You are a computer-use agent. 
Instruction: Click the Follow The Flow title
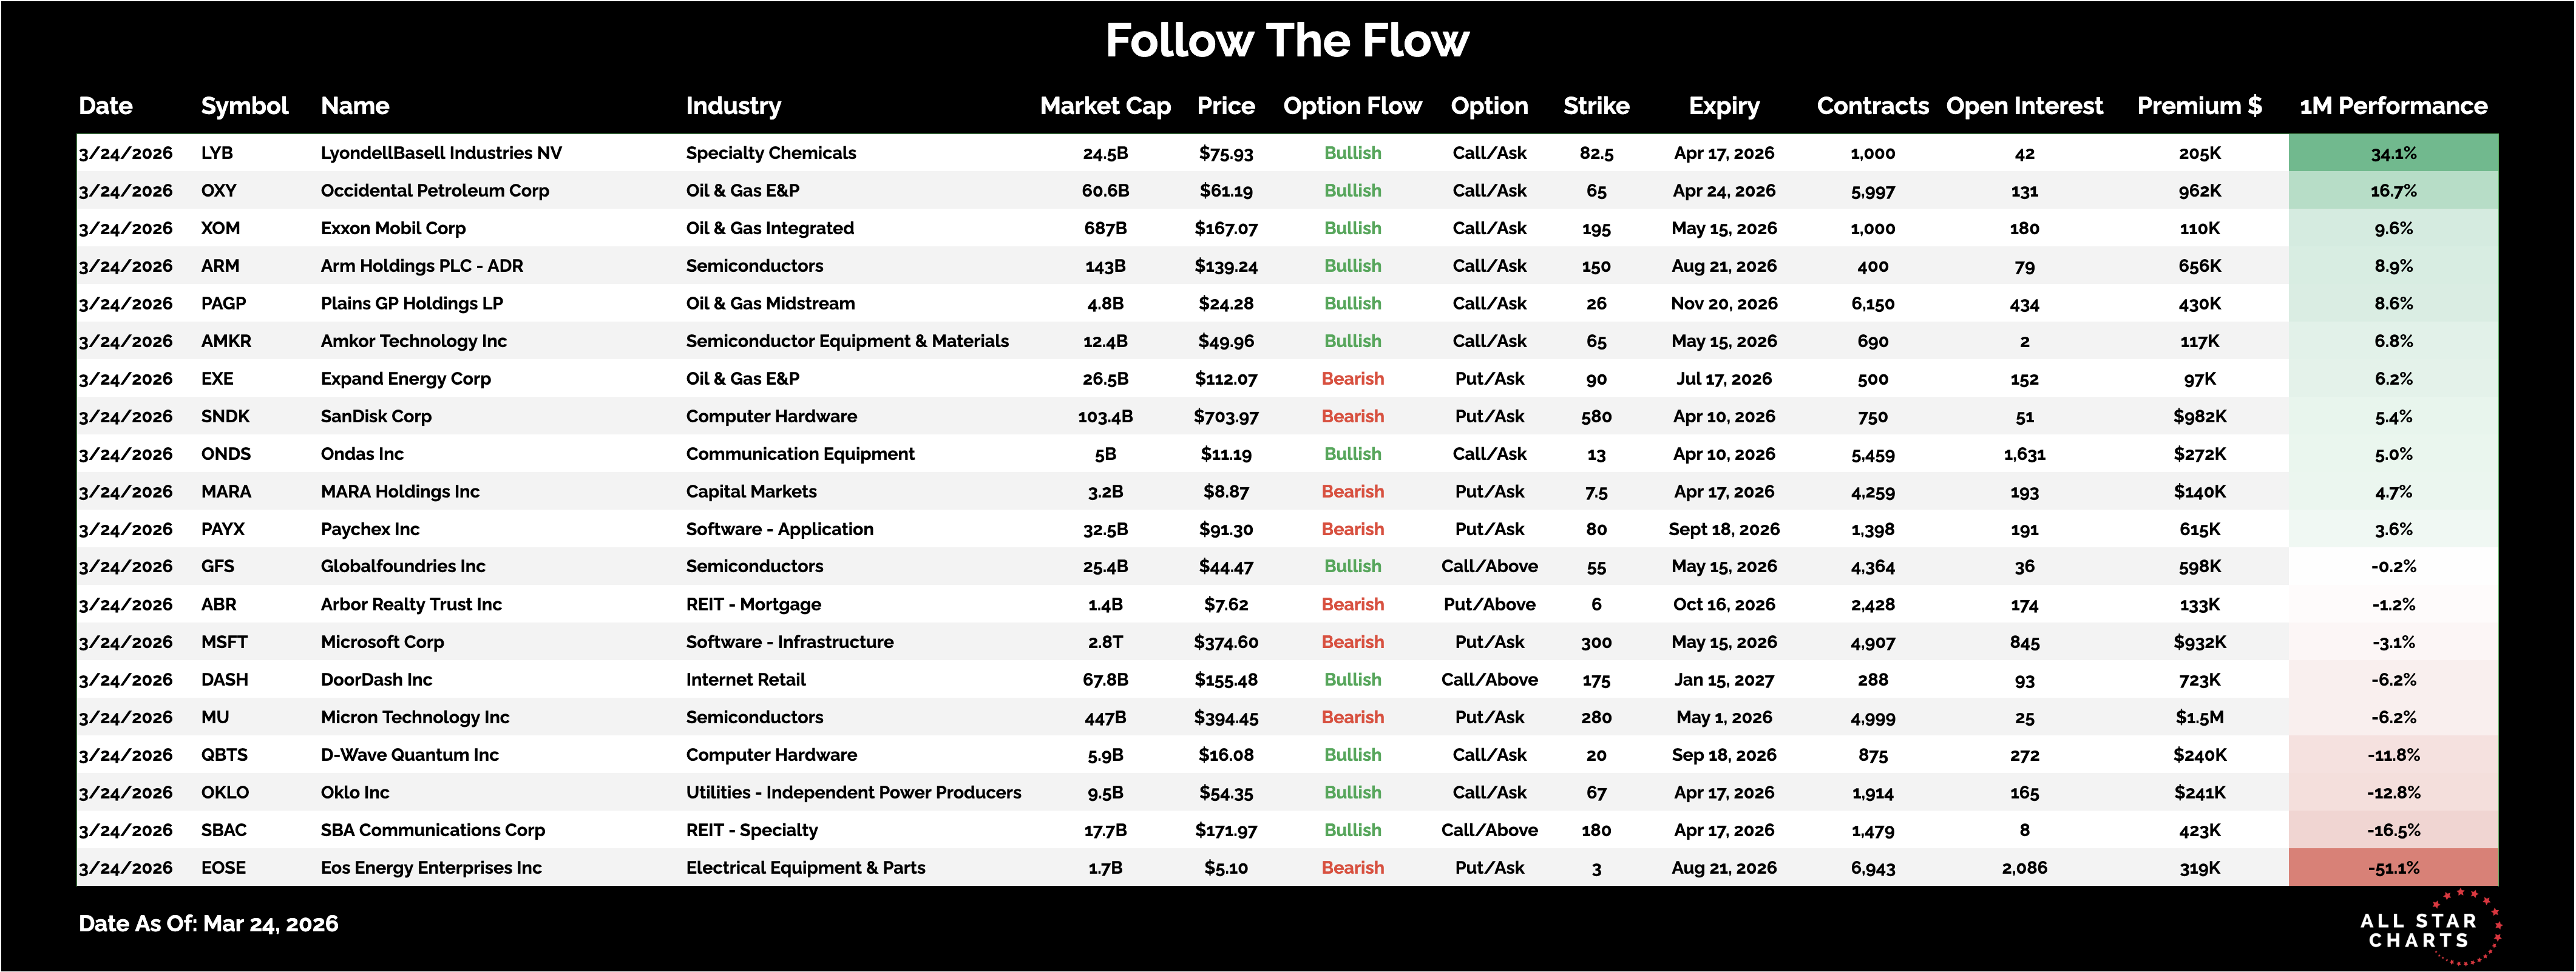click(x=1287, y=41)
